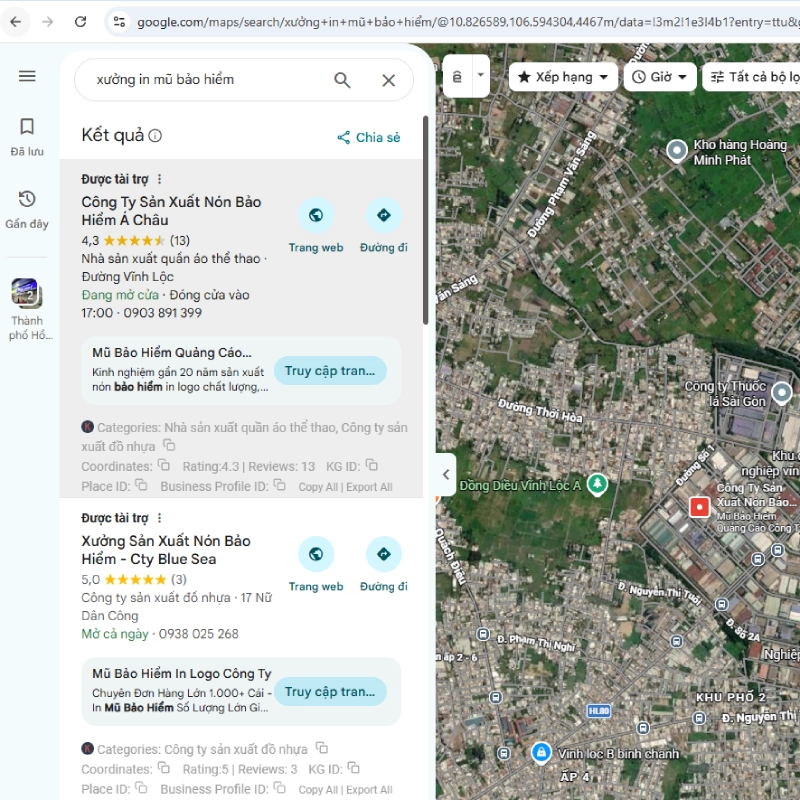Click Kho hàng Hoàng Minh Phát map pin
The image size is (800, 800).
click(x=677, y=152)
